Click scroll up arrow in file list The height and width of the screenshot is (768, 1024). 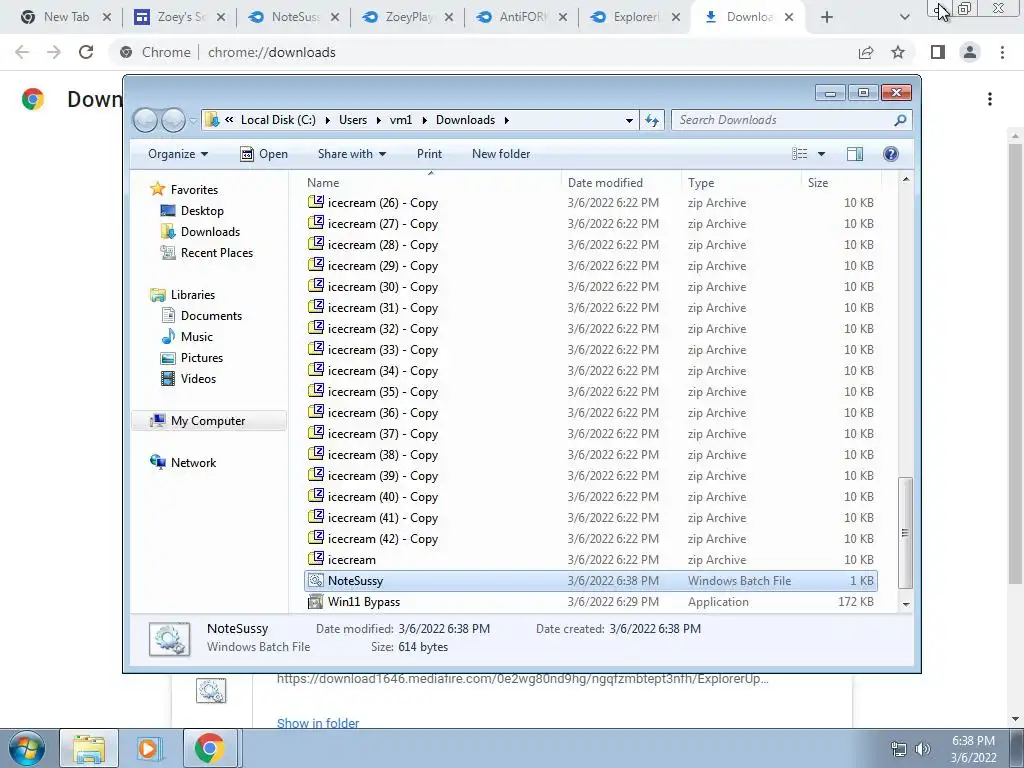(x=906, y=179)
